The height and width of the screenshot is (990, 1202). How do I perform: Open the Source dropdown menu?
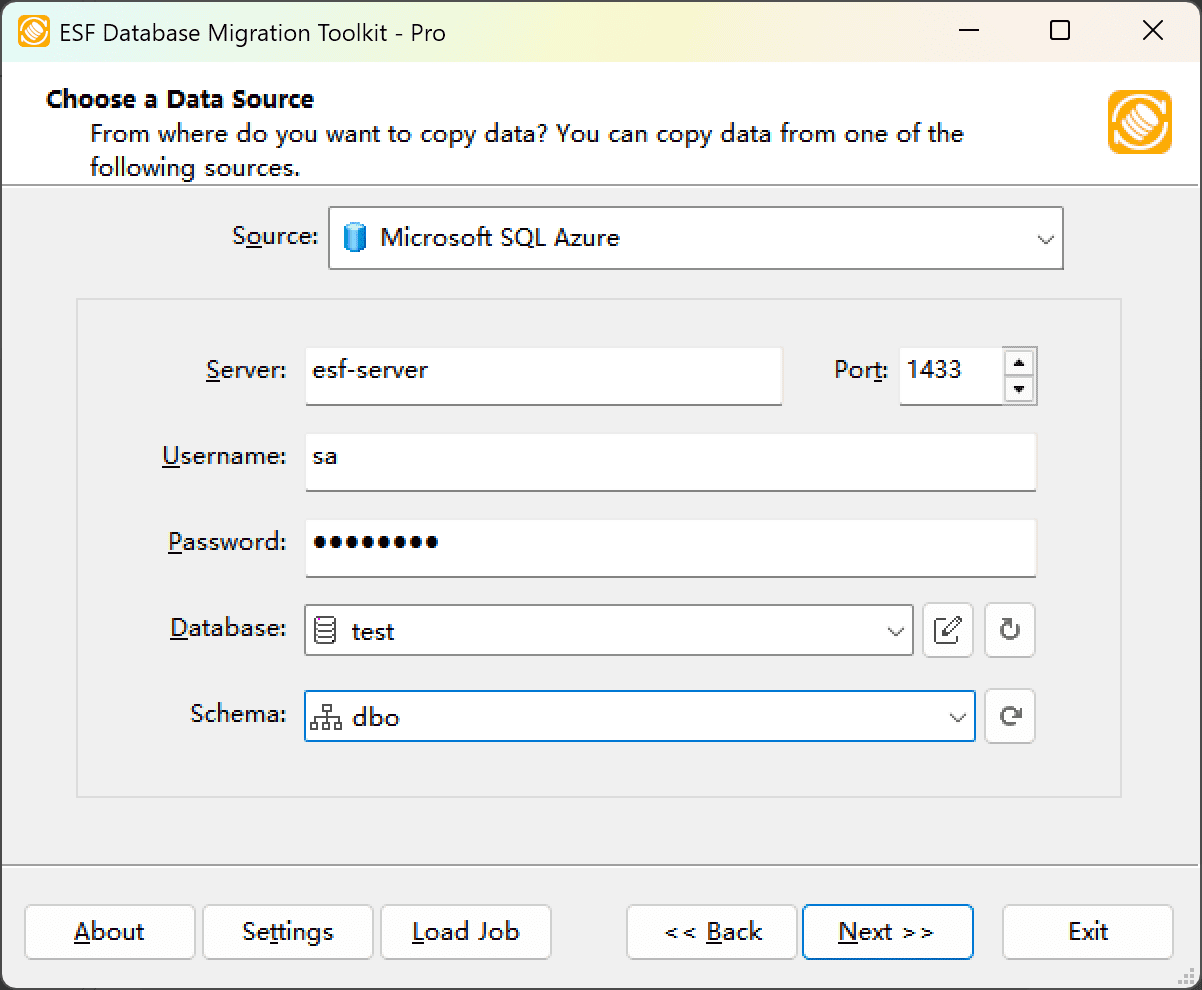tap(1045, 238)
